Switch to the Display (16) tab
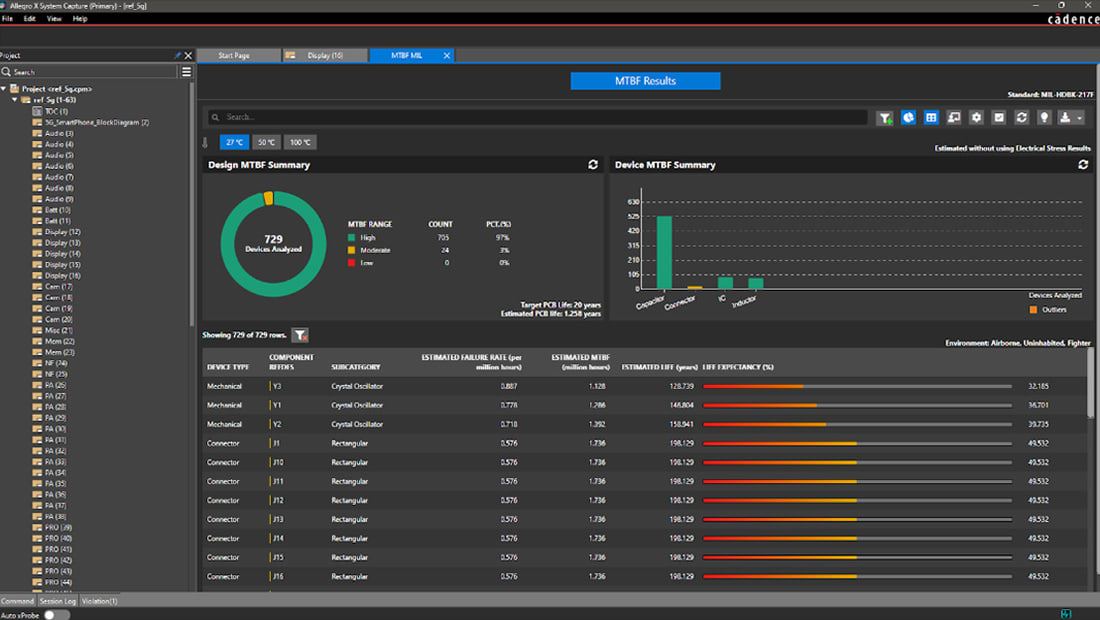1100x620 pixels. click(326, 55)
